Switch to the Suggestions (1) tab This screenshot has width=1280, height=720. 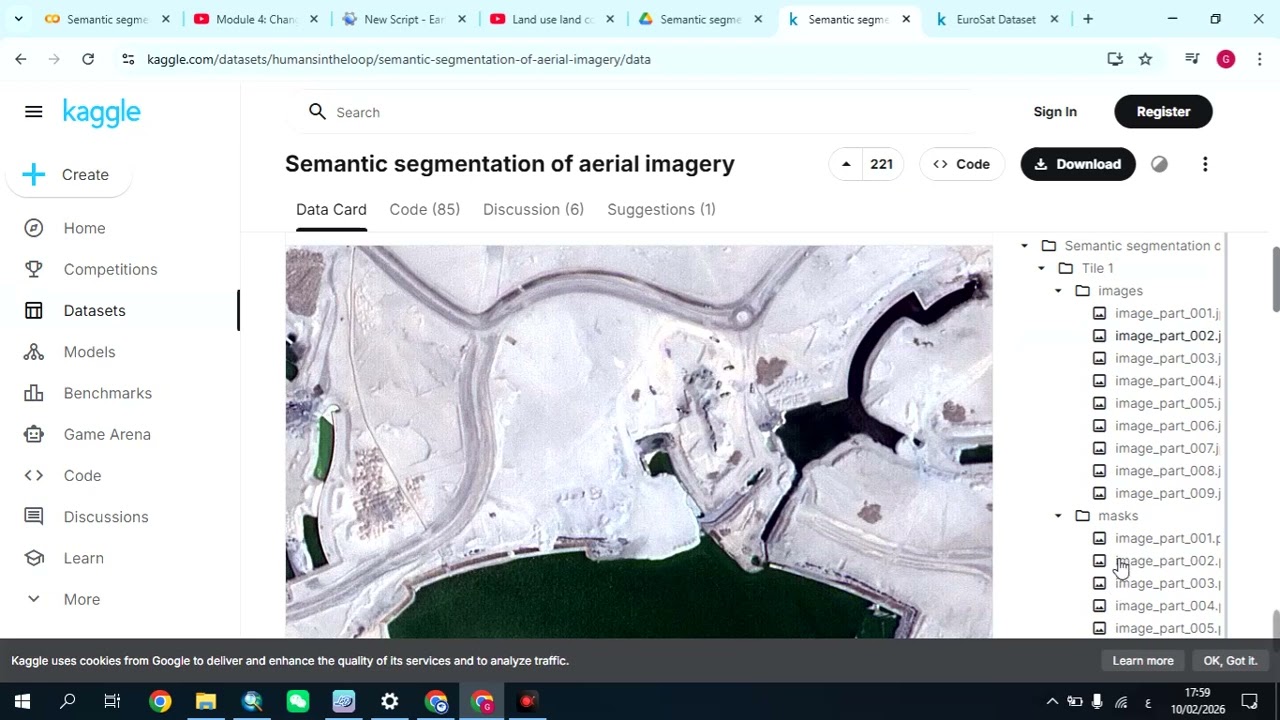pos(661,210)
